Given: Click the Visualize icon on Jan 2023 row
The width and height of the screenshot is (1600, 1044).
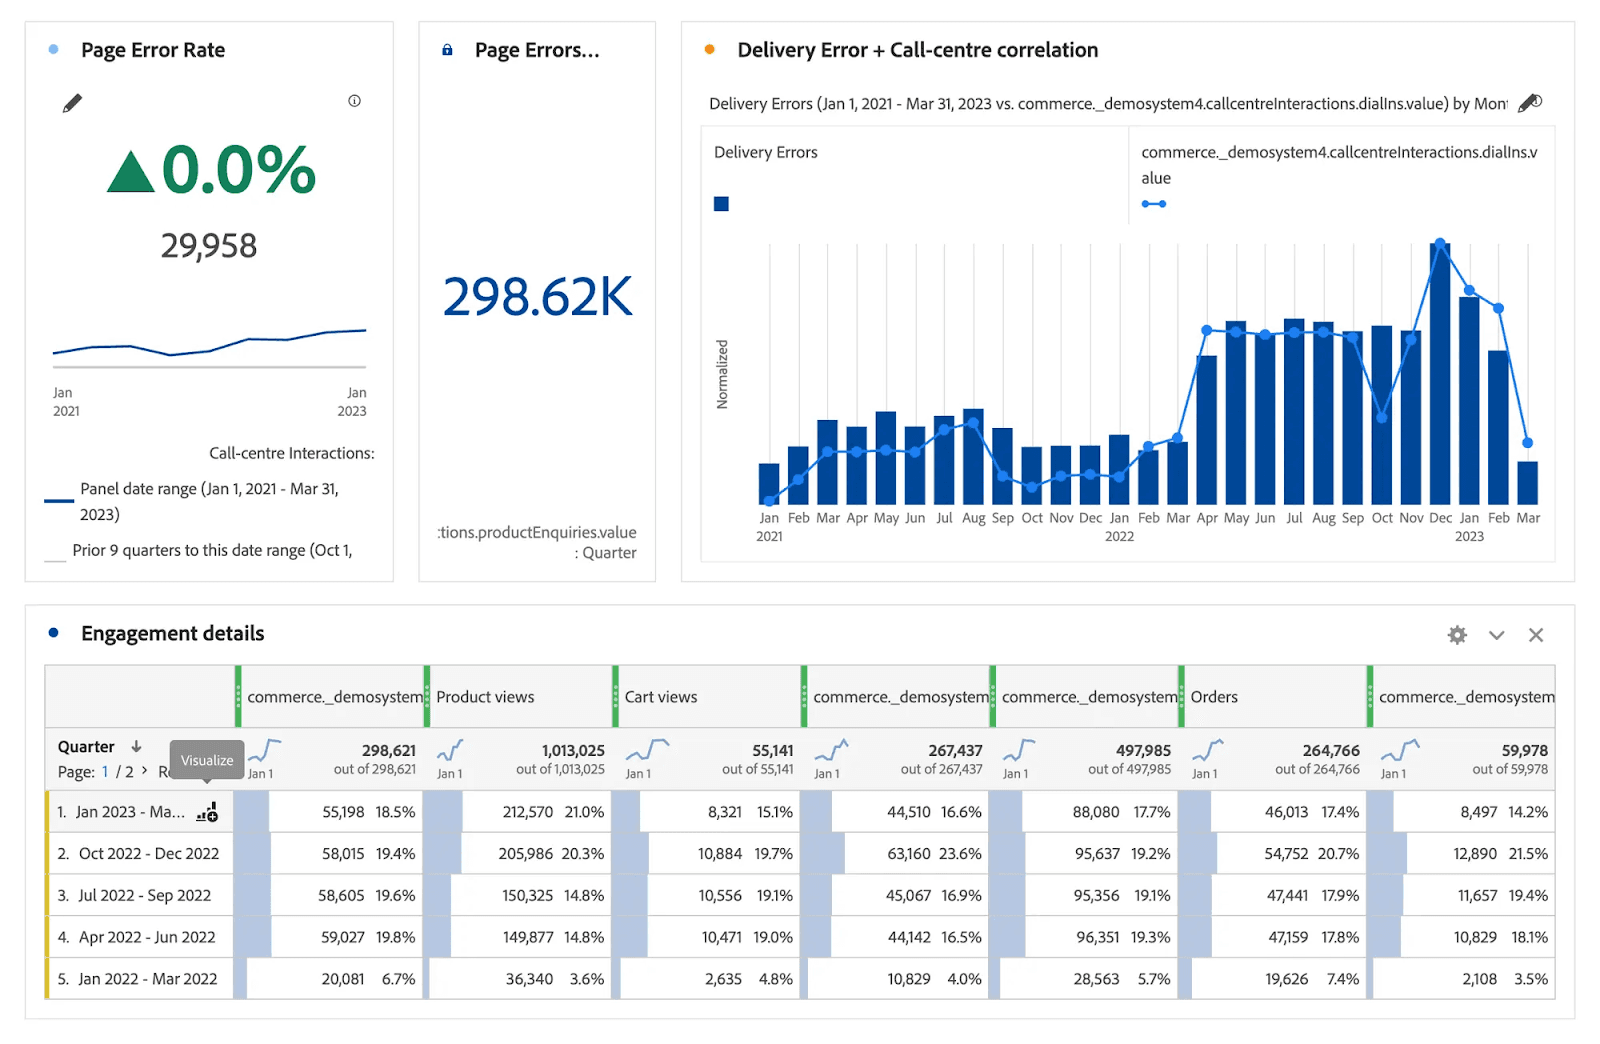Looking at the screenshot, I should click(x=207, y=814).
